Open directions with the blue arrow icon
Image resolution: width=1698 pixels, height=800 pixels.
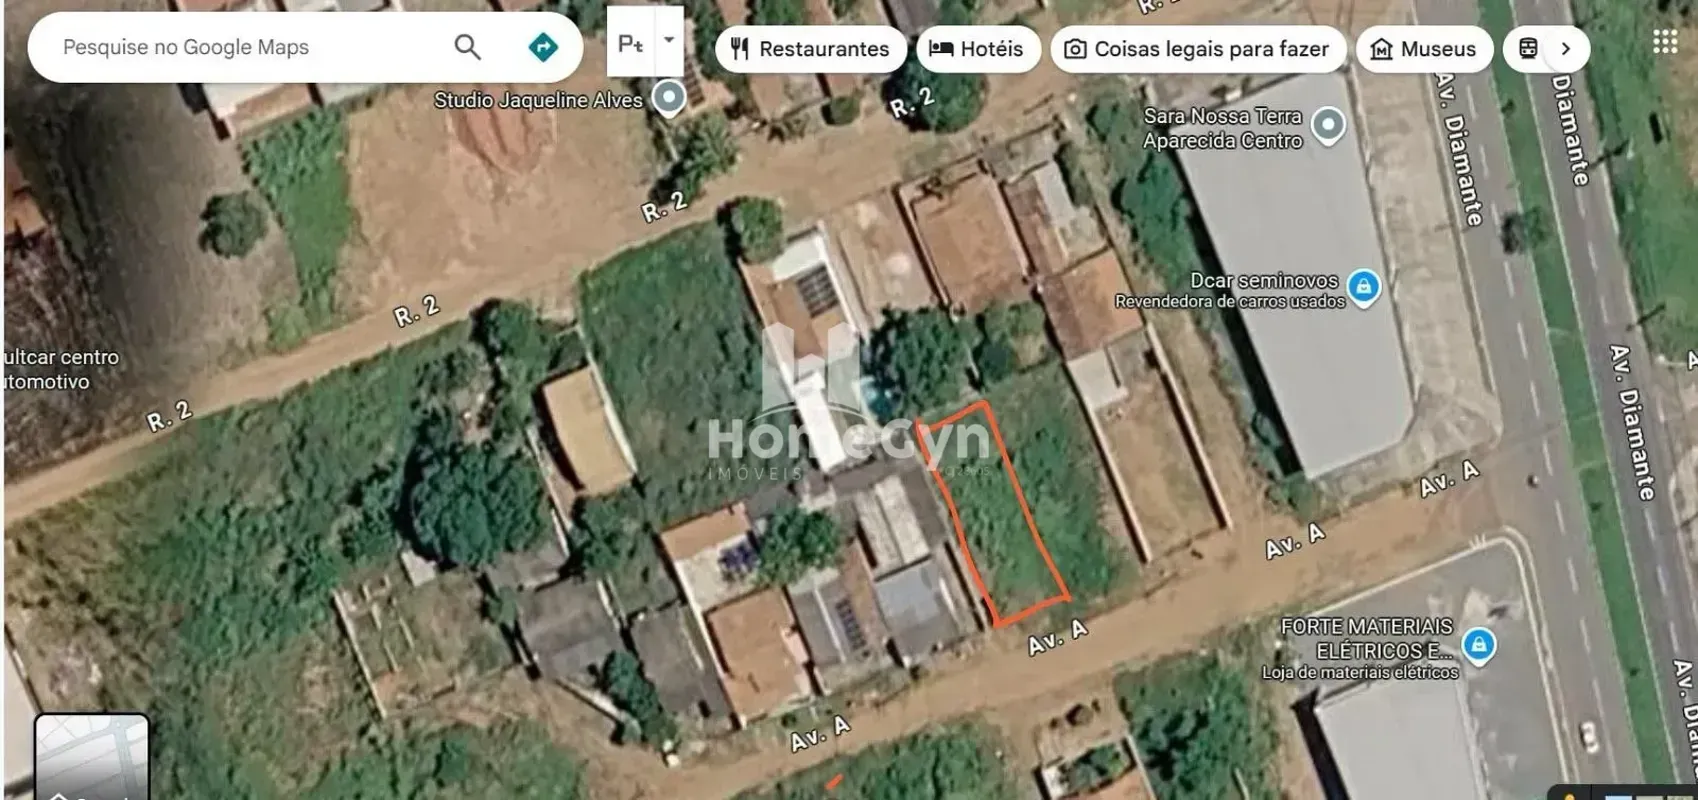pyautogui.click(x=543, y=47)
